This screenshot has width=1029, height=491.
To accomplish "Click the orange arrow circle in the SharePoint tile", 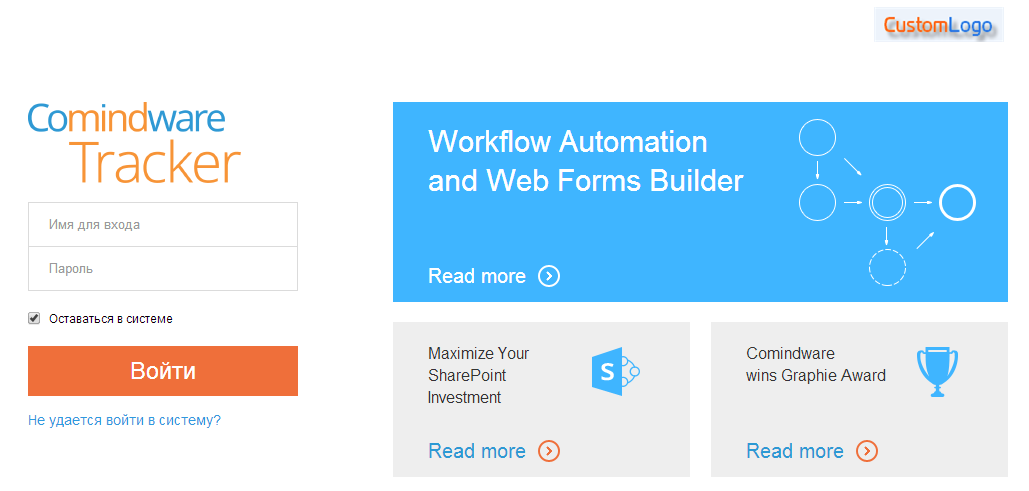I will tap(549, 451).
